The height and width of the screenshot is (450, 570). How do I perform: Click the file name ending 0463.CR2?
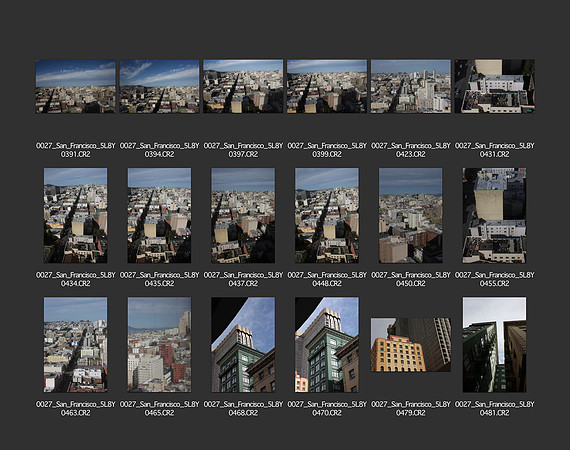point(76,409)
